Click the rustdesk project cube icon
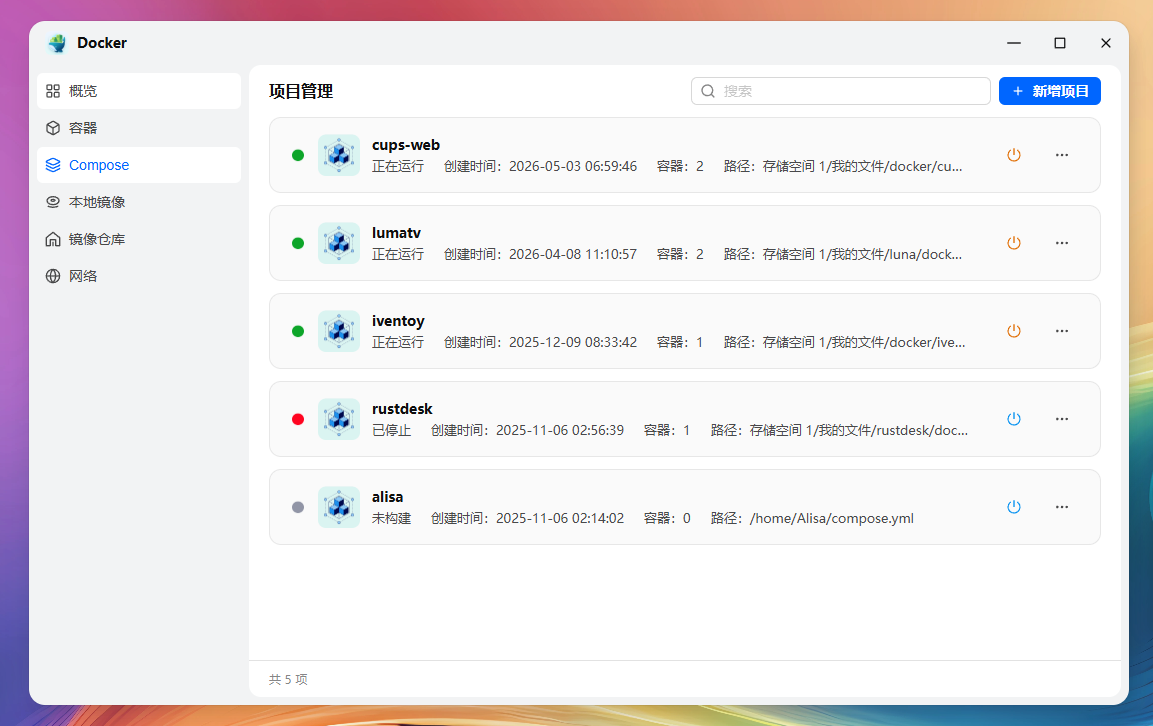The image size is (1153, 726). coord(339,419)
